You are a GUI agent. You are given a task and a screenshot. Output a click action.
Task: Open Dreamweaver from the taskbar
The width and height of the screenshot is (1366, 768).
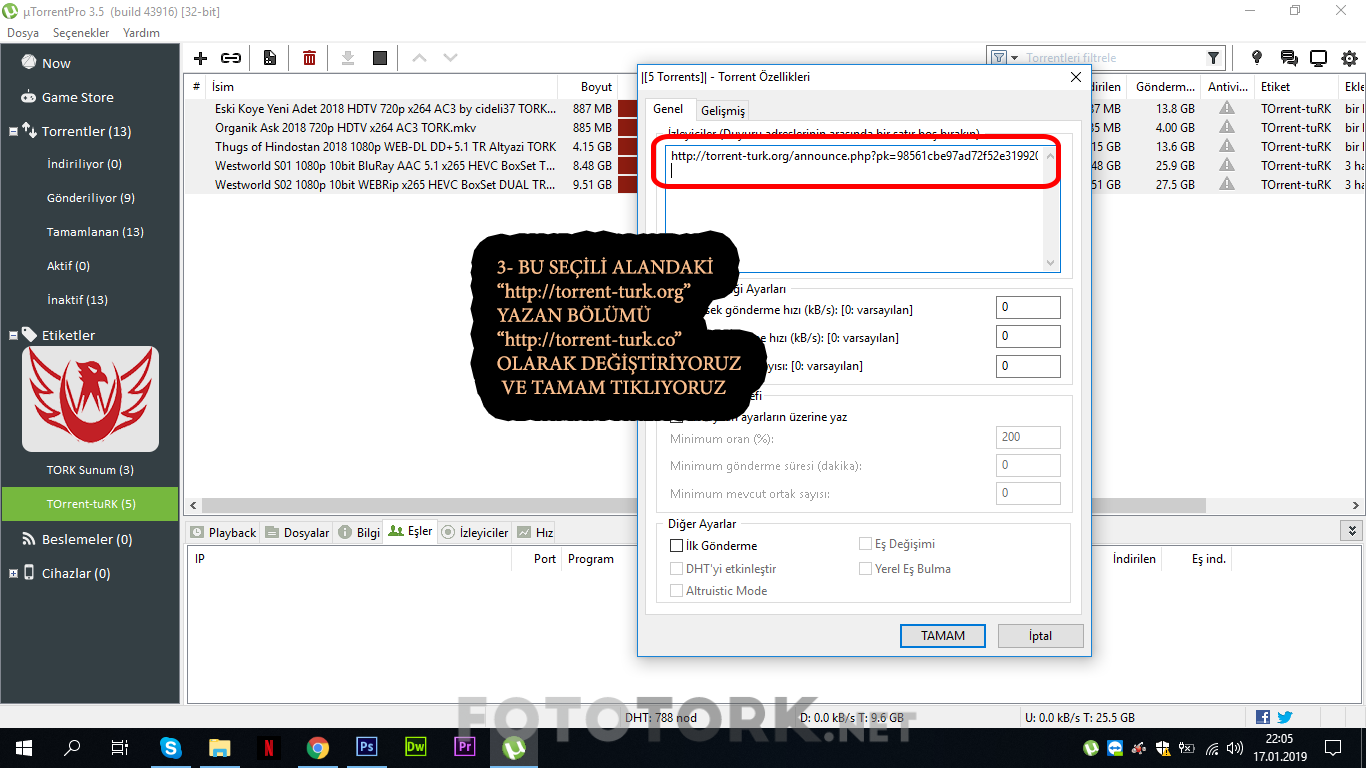415,747
